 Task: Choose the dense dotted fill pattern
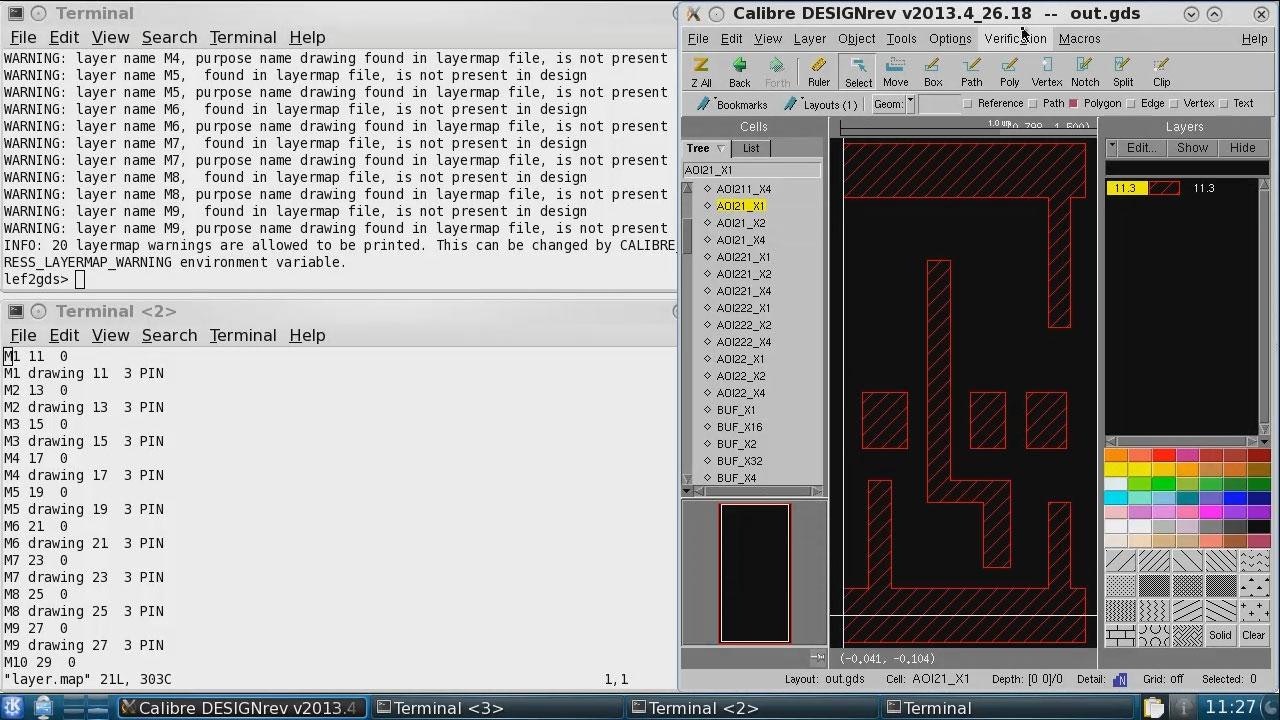click(1155, 586)
